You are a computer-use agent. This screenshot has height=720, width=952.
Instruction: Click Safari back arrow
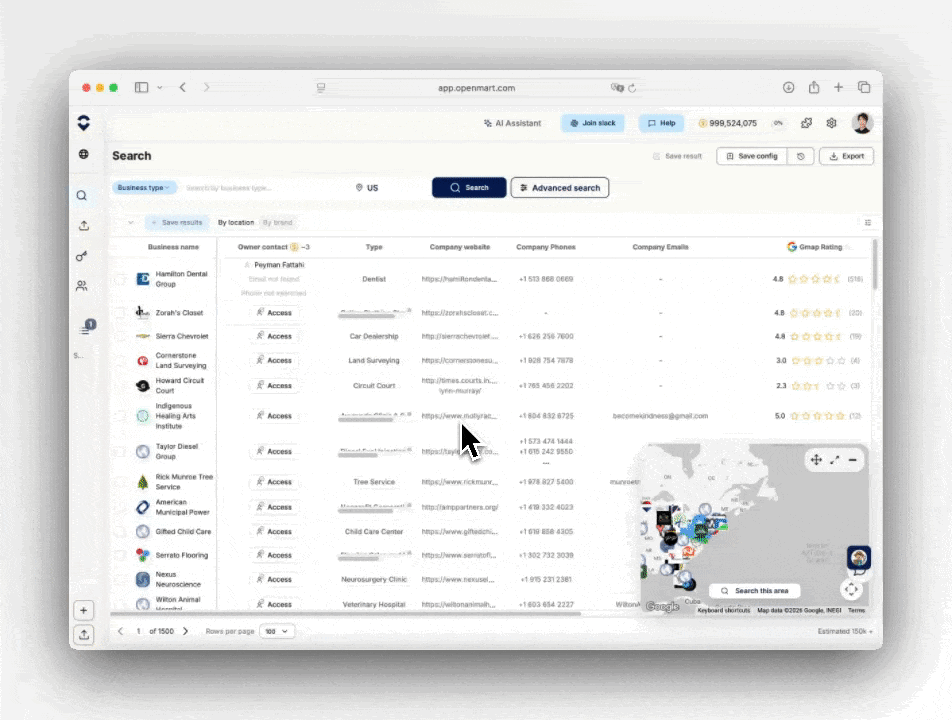pyautogui.click(x=183, y=87)
